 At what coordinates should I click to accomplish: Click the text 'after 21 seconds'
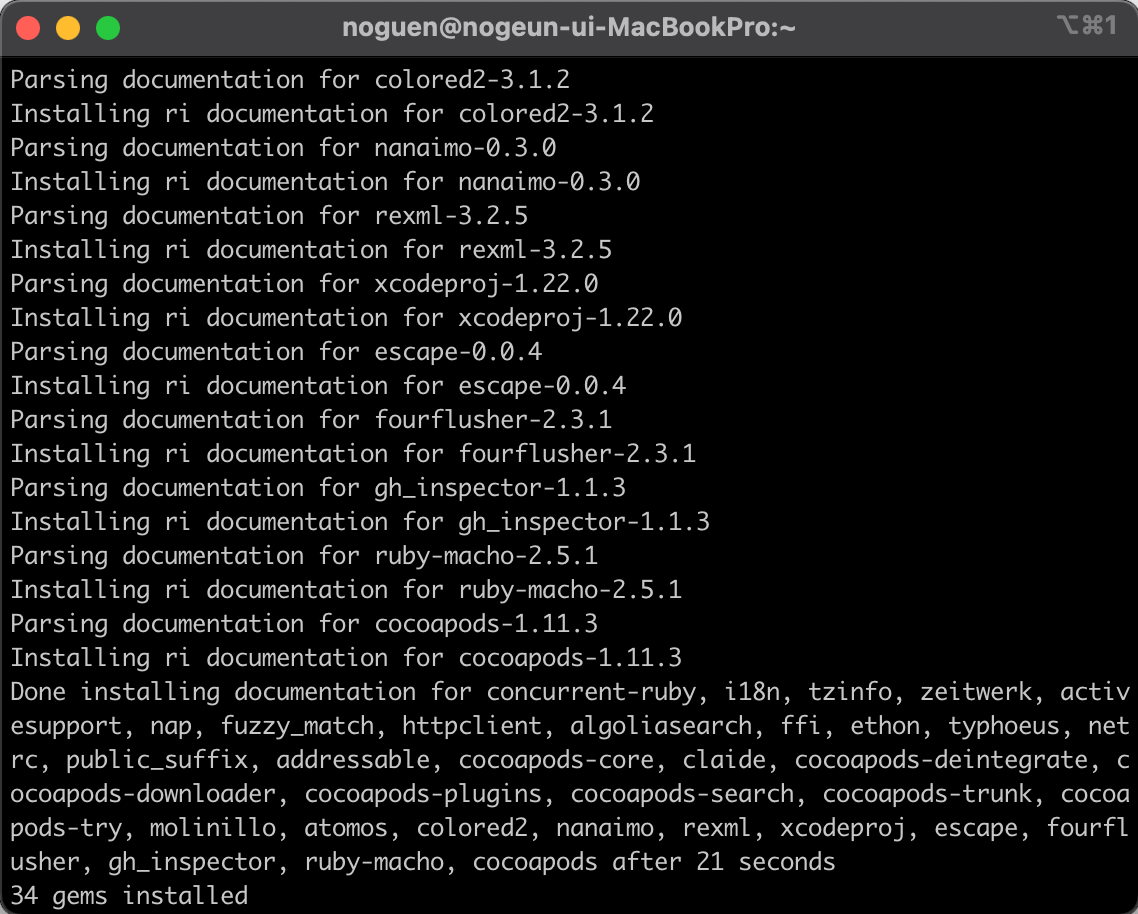(724, 862)
